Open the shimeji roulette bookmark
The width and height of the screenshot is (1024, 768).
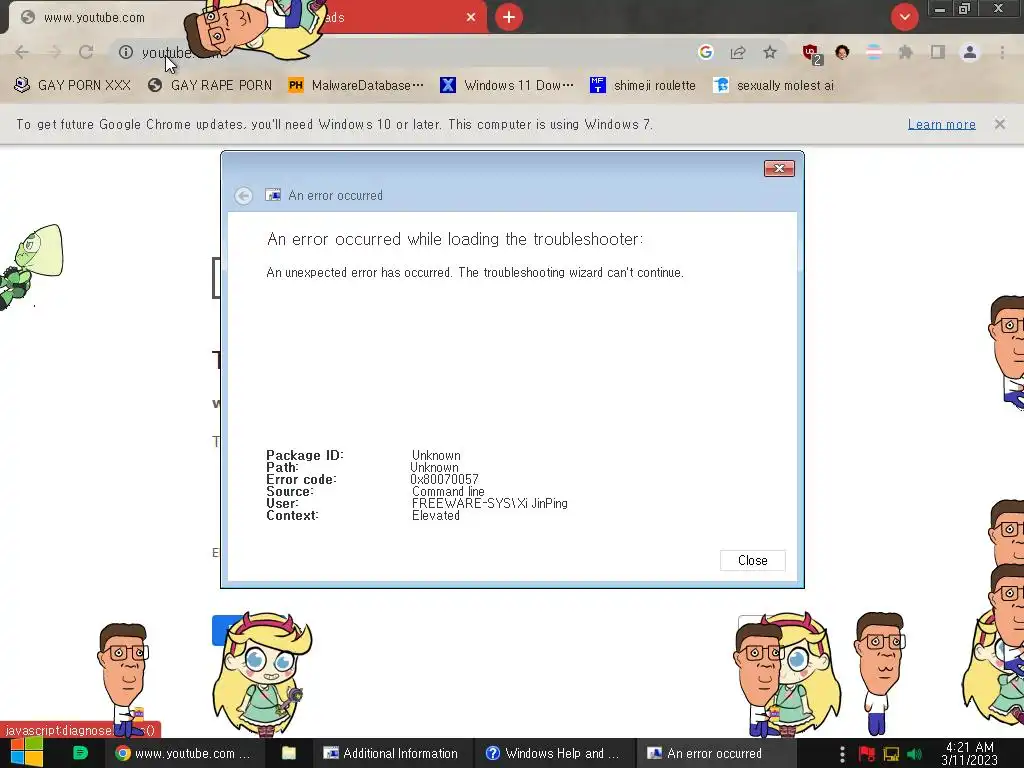pos(643,86)
